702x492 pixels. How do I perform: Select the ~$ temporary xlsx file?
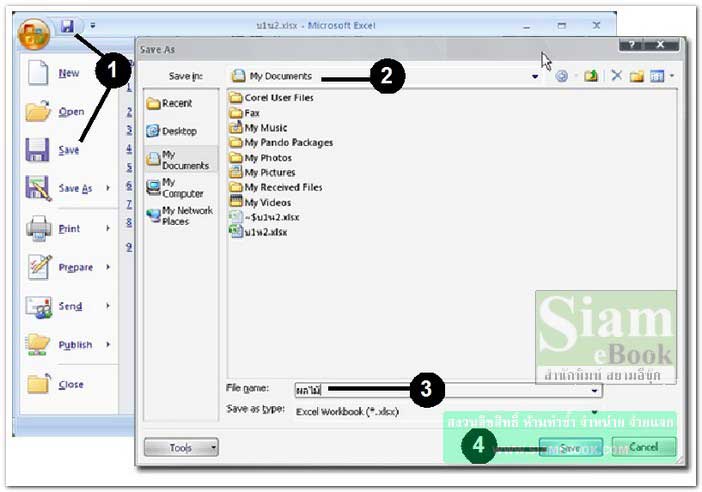264,217
